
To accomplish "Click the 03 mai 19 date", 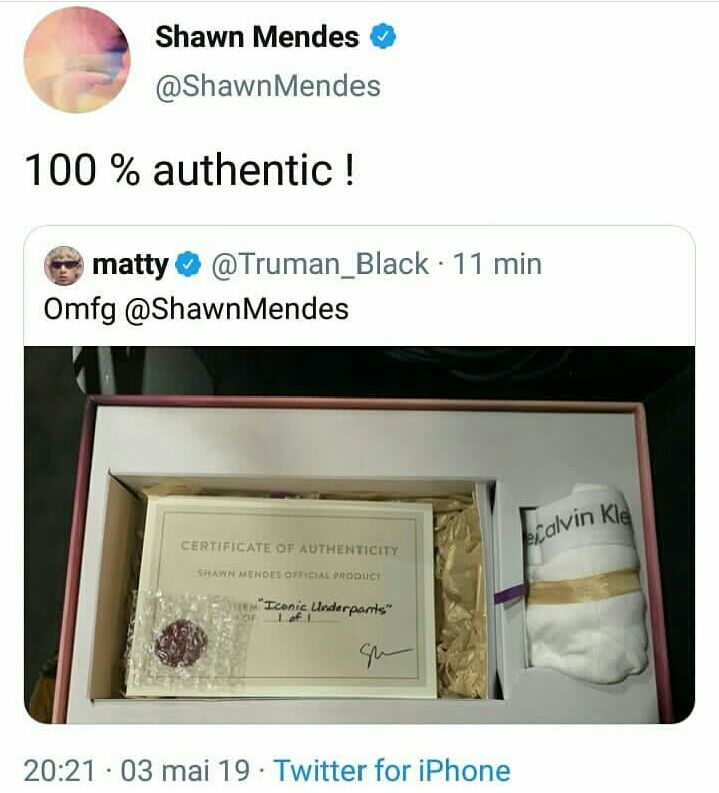I will tap(185, 771).
